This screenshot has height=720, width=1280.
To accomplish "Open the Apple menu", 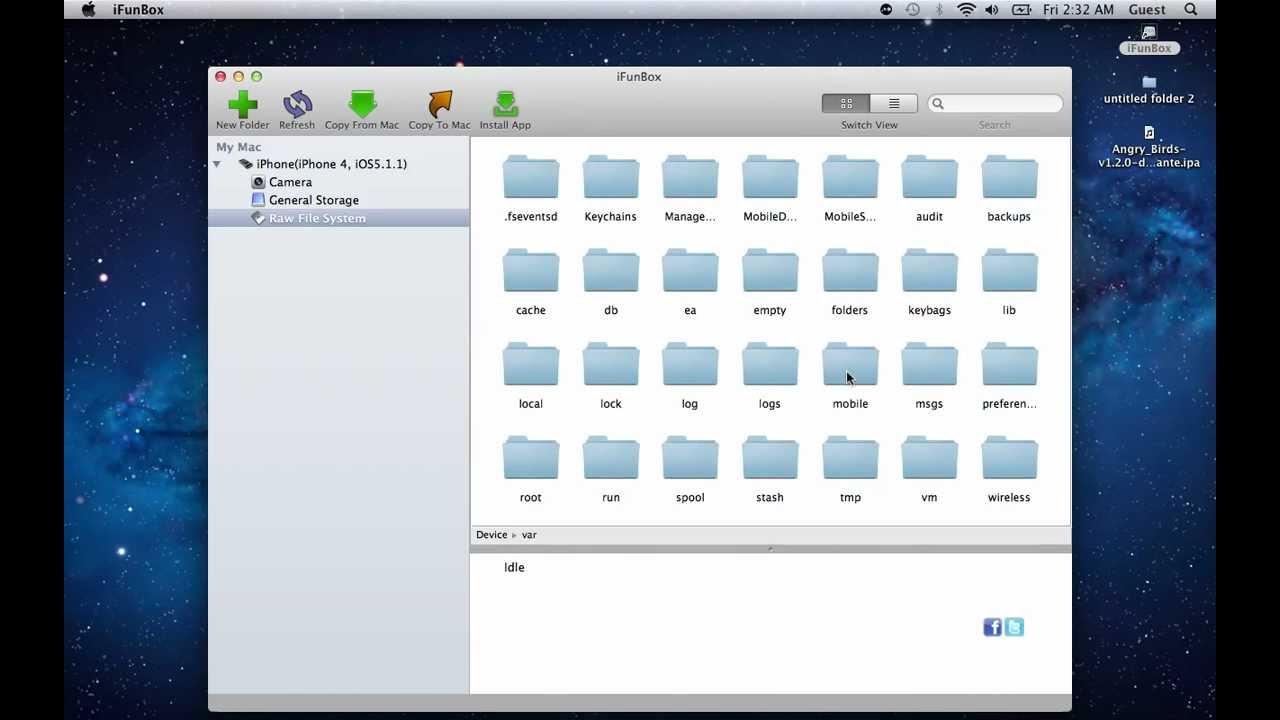I will (88, 9).
